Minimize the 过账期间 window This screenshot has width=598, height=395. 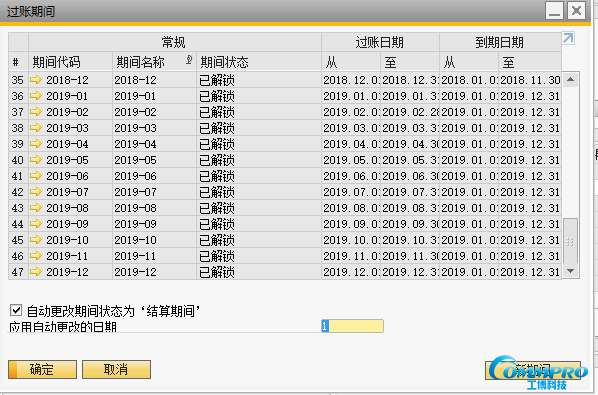[x=555, y=10]
